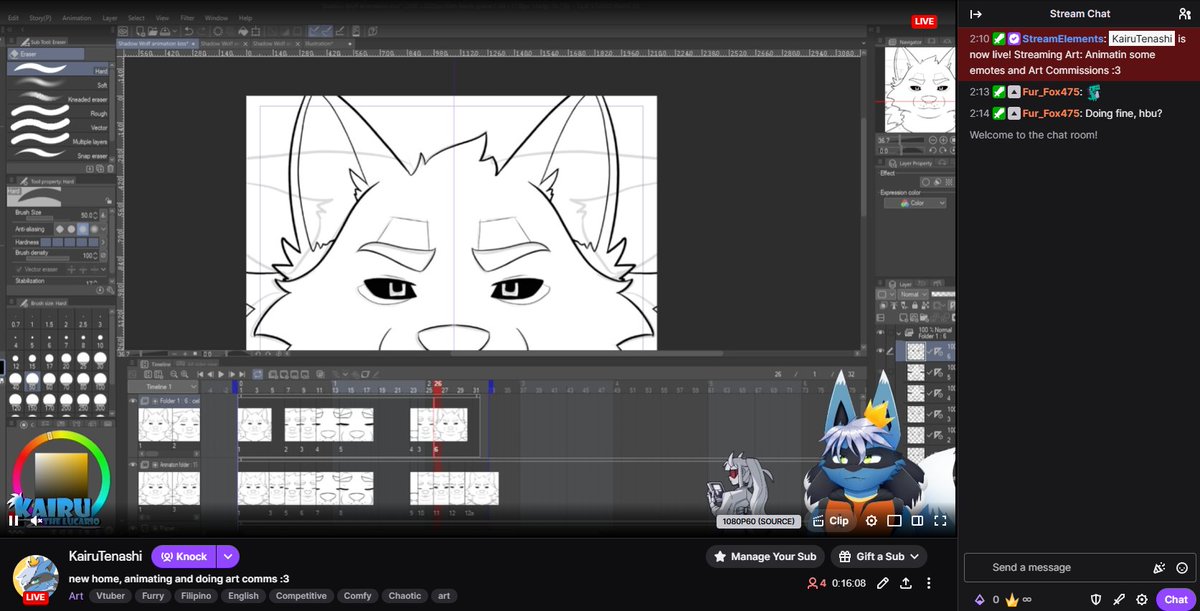Viewport: 1200px width, 611px height.
Task: Select the Rough eraser sub tool
Action: tap(59, 113)
